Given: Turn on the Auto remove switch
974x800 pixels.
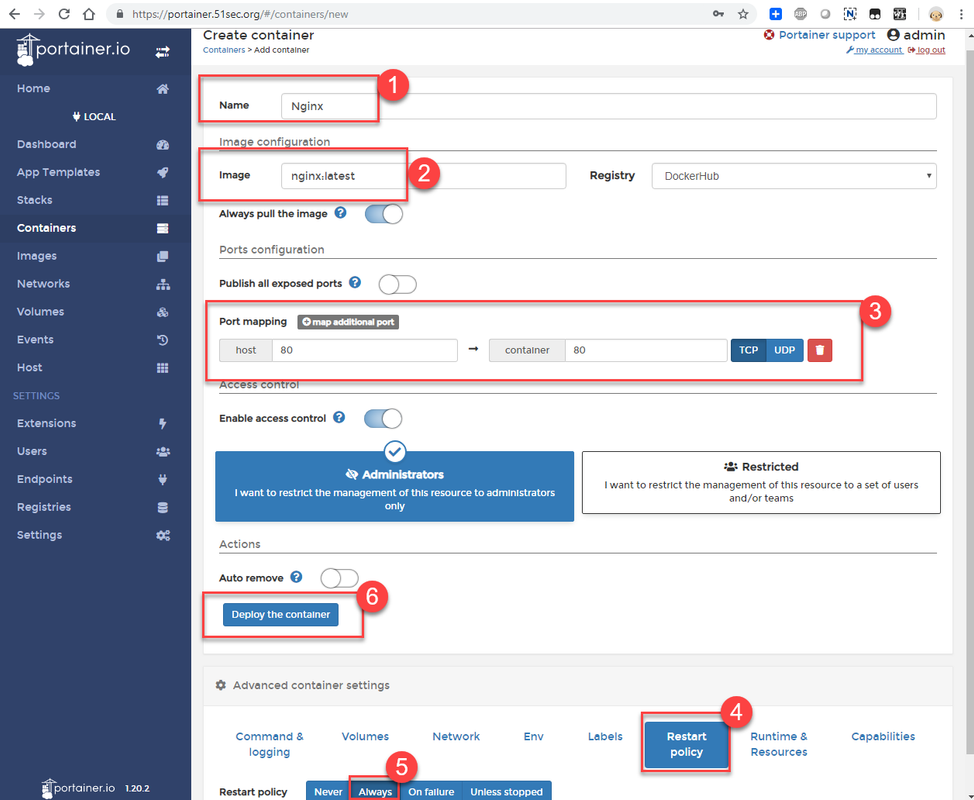Looking at the screenshot, I should pyautogui.click(x=339, y=578).
